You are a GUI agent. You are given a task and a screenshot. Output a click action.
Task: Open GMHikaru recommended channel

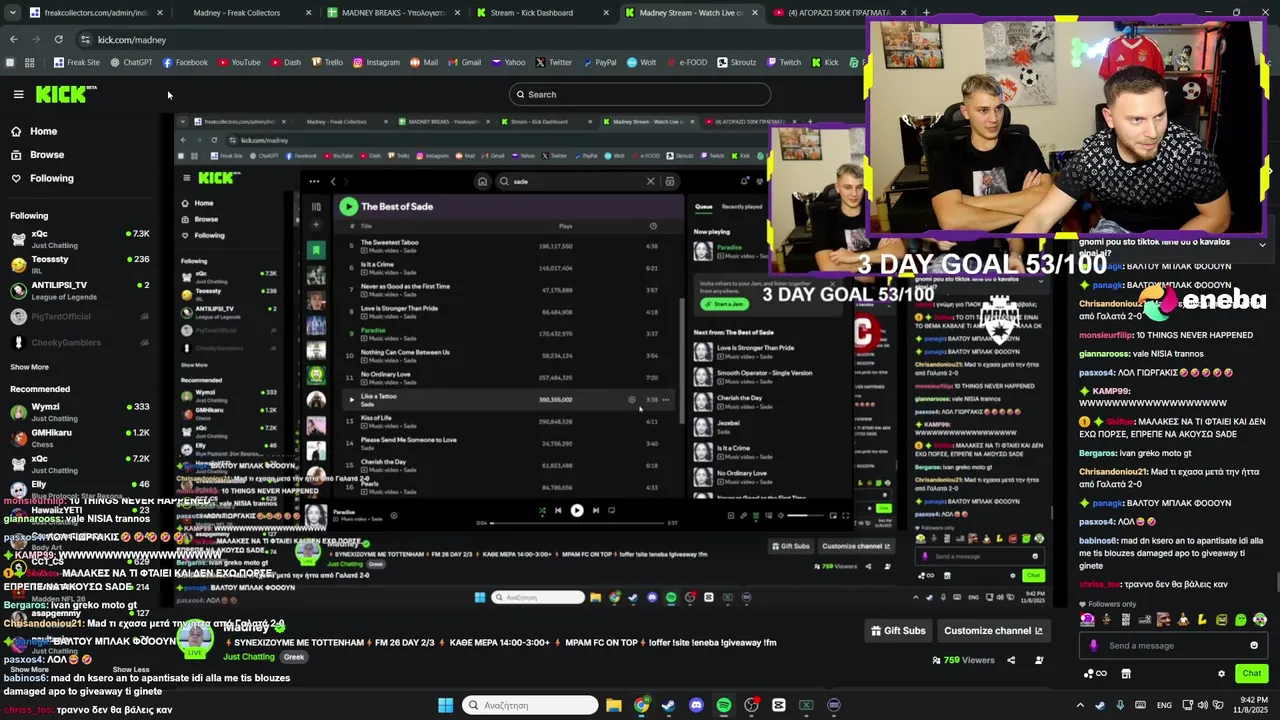pos(80,438)
